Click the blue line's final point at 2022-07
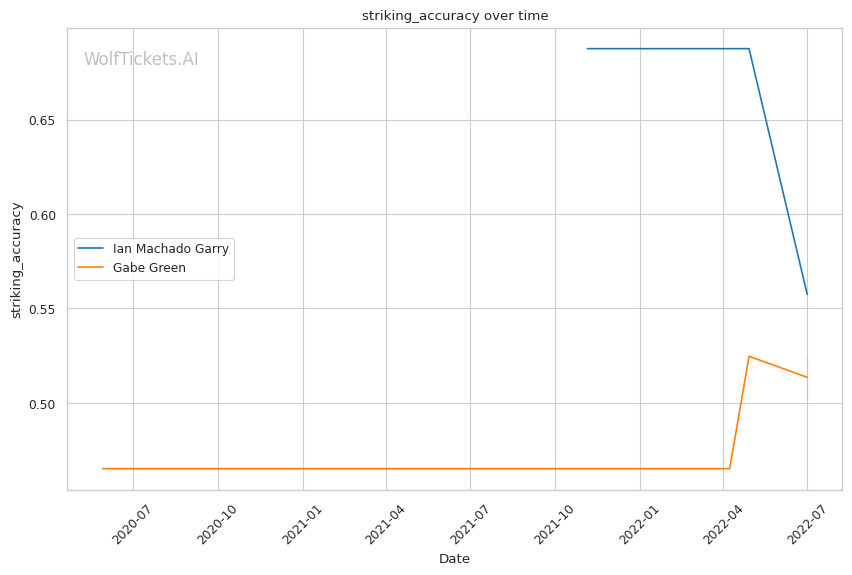 [x=807, y=294]
